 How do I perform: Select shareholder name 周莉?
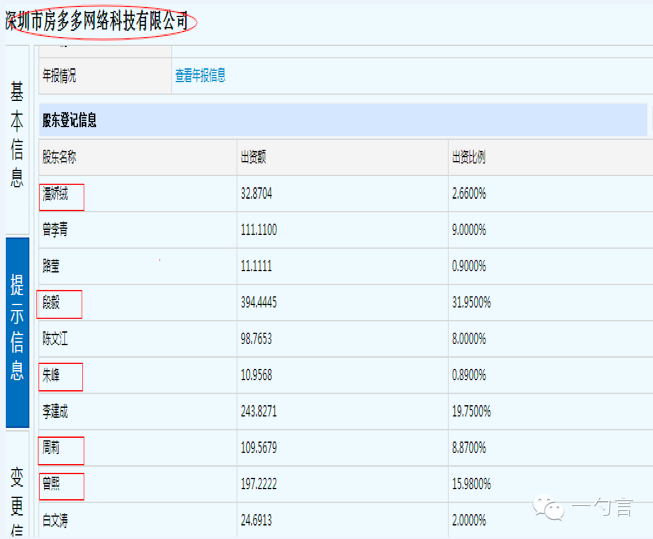[51, 448]
